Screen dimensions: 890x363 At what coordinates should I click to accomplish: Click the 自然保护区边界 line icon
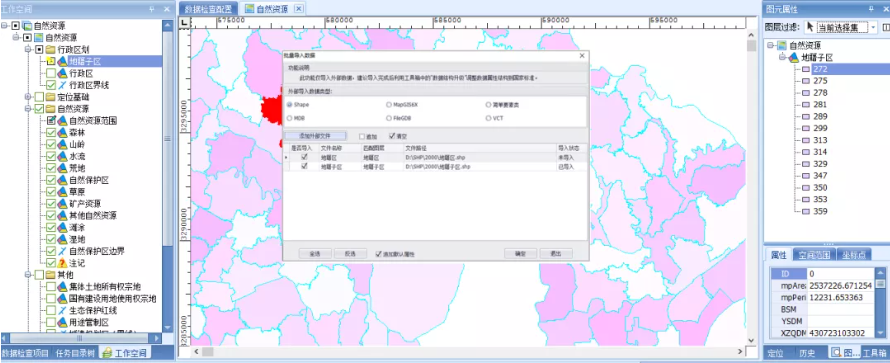(62, 251)
